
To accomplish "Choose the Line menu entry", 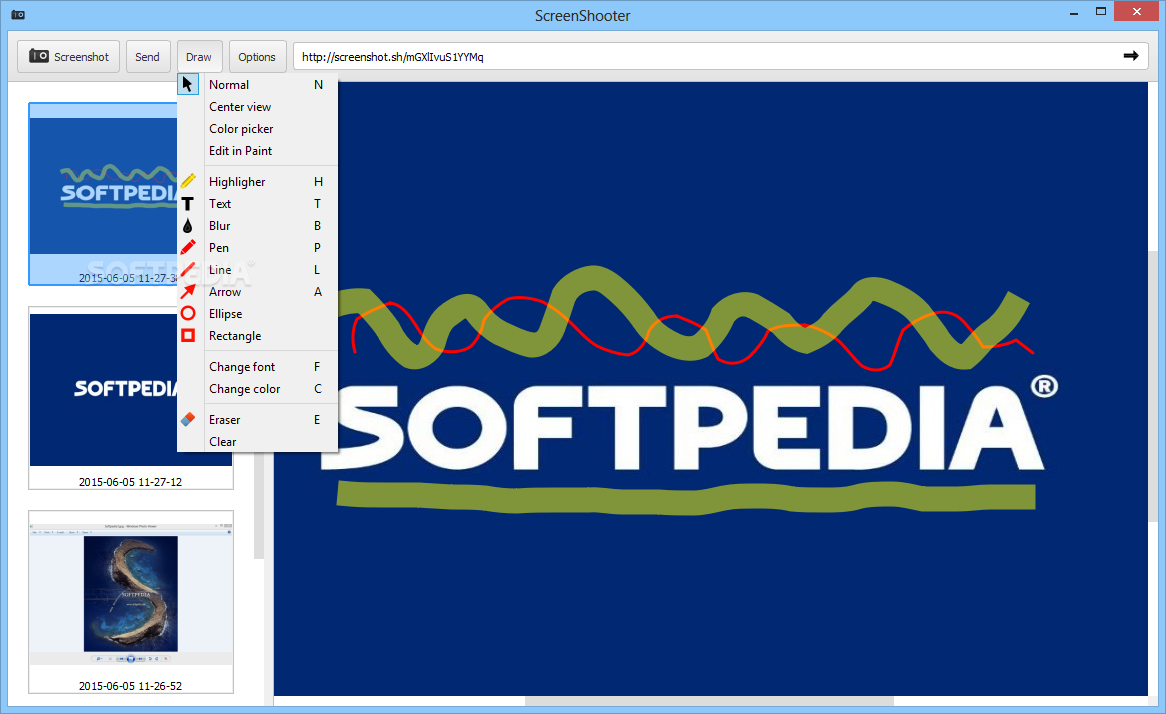I will point(257,269).
